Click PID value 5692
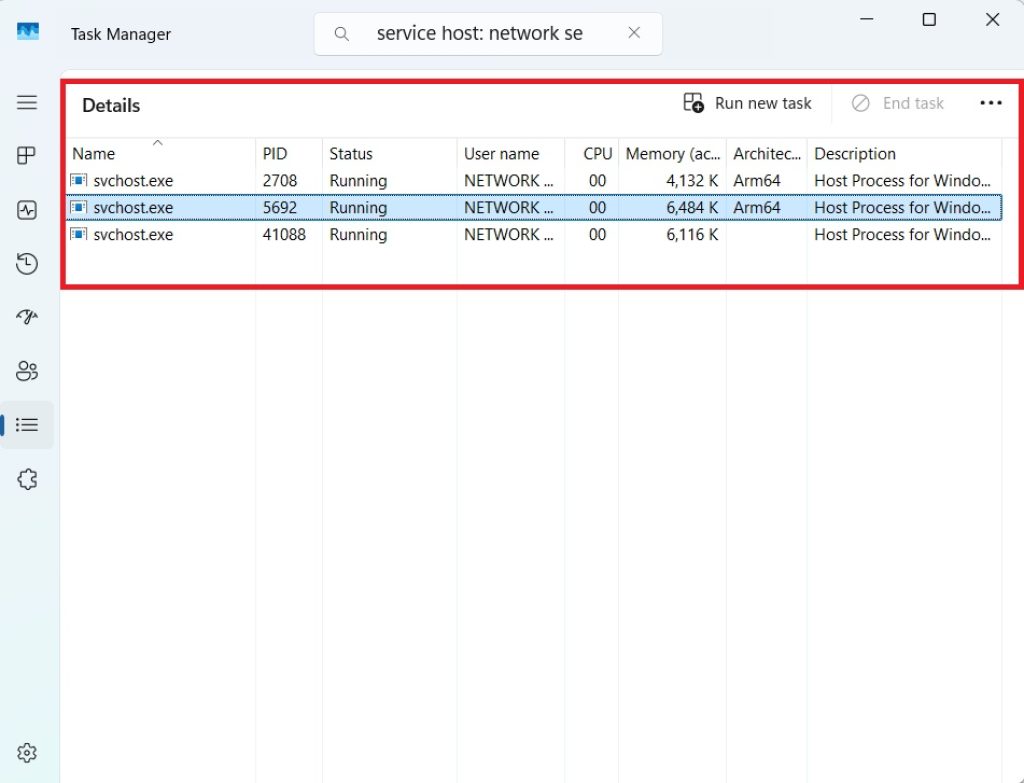The height and width of the screenshot is (783, 1024). click(280, 208)
